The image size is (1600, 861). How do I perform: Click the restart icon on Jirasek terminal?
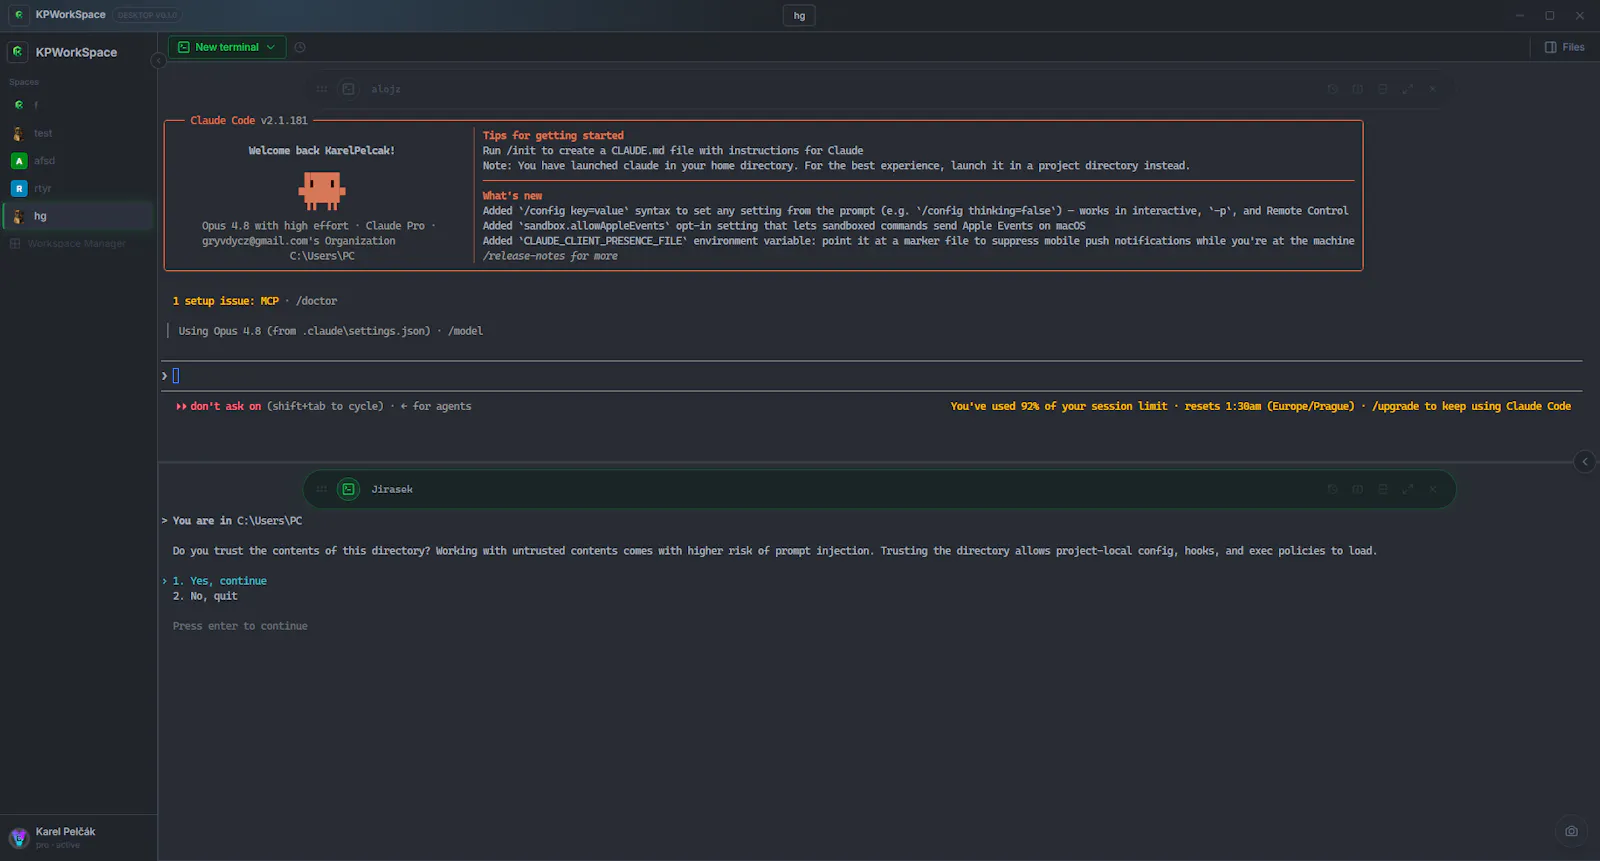[x=1332, y=489]
